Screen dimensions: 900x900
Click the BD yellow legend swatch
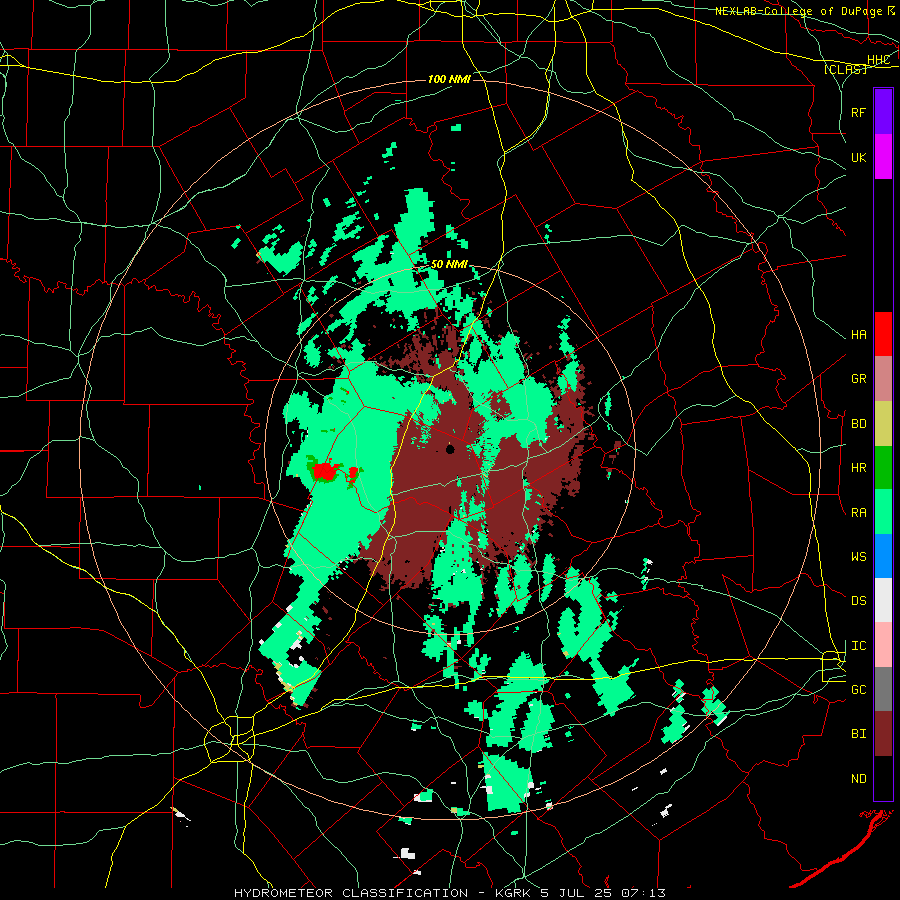pos(883,424)
